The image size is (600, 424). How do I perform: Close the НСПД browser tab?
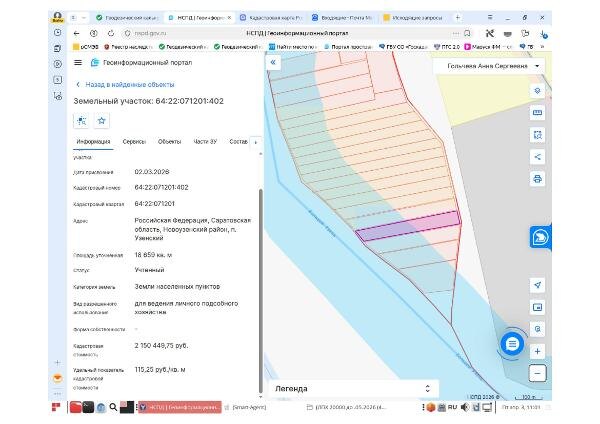(229, 18)
